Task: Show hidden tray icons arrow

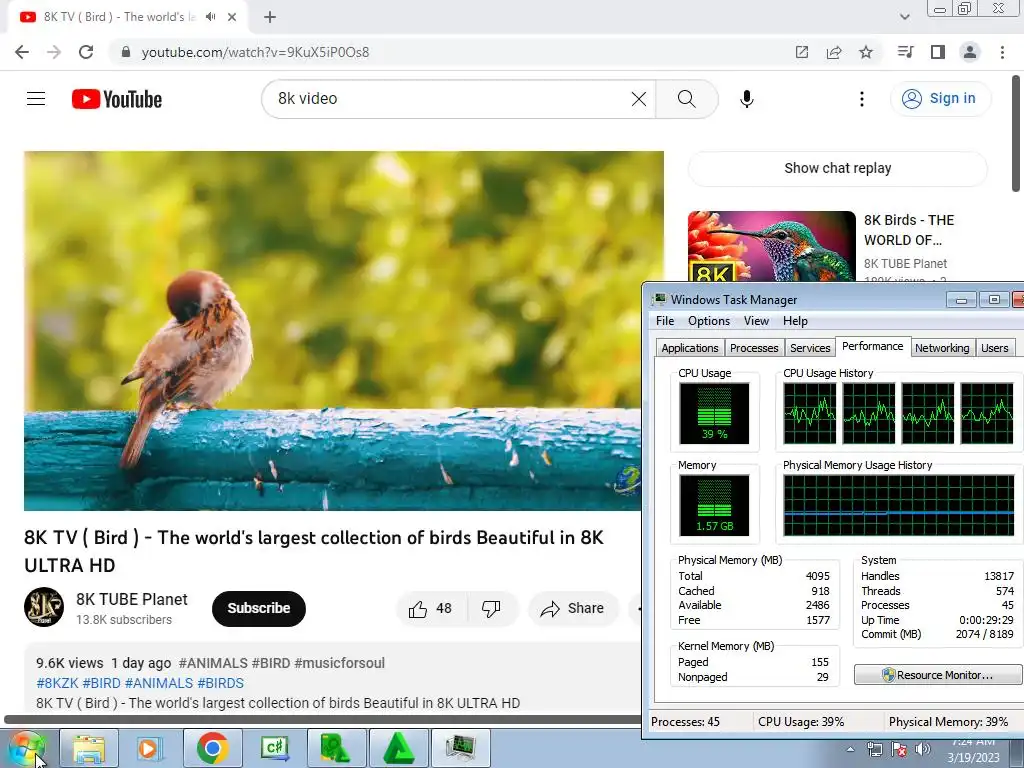Action: coord(850,749)
